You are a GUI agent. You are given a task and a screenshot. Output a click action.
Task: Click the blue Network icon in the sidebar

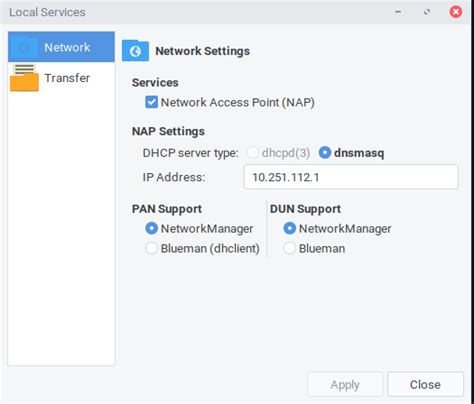coord(24,48)
